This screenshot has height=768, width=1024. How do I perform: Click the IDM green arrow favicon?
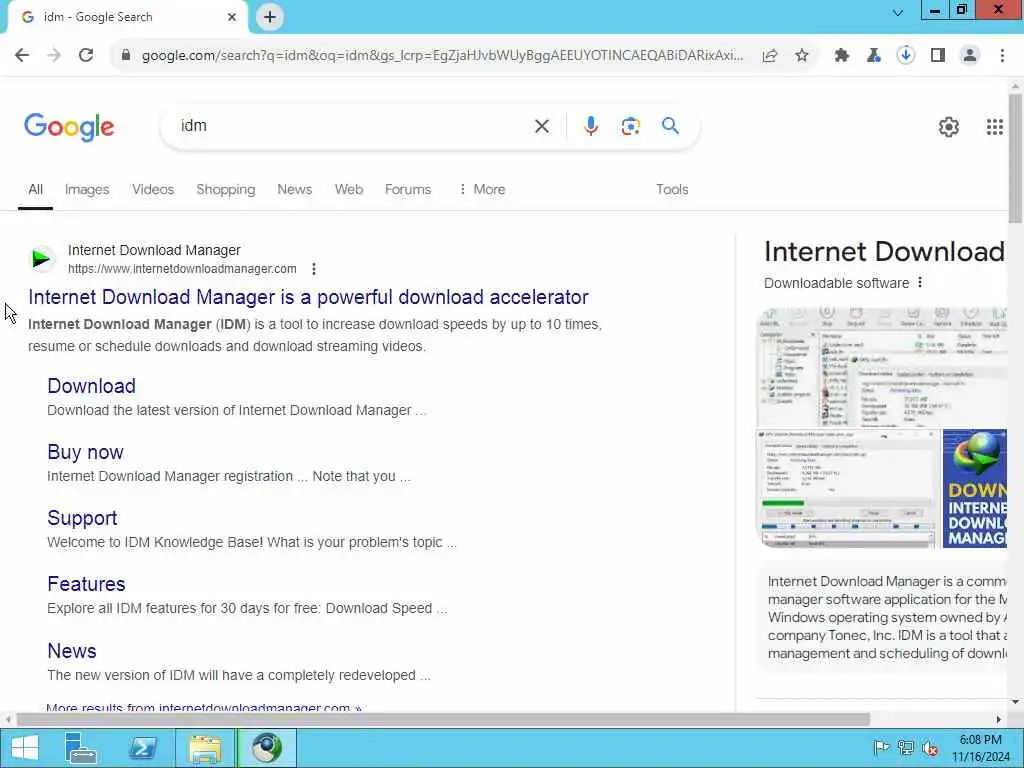[41, 259]
